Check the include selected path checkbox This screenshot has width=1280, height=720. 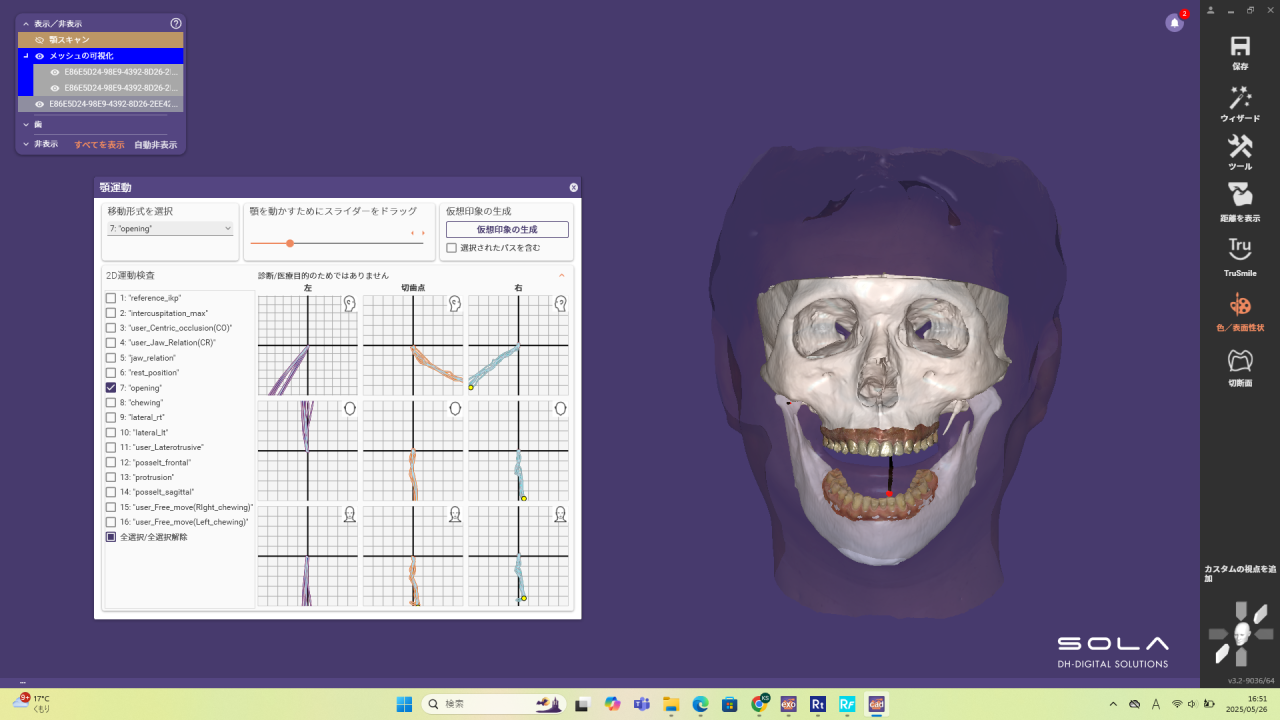point(452,248)
